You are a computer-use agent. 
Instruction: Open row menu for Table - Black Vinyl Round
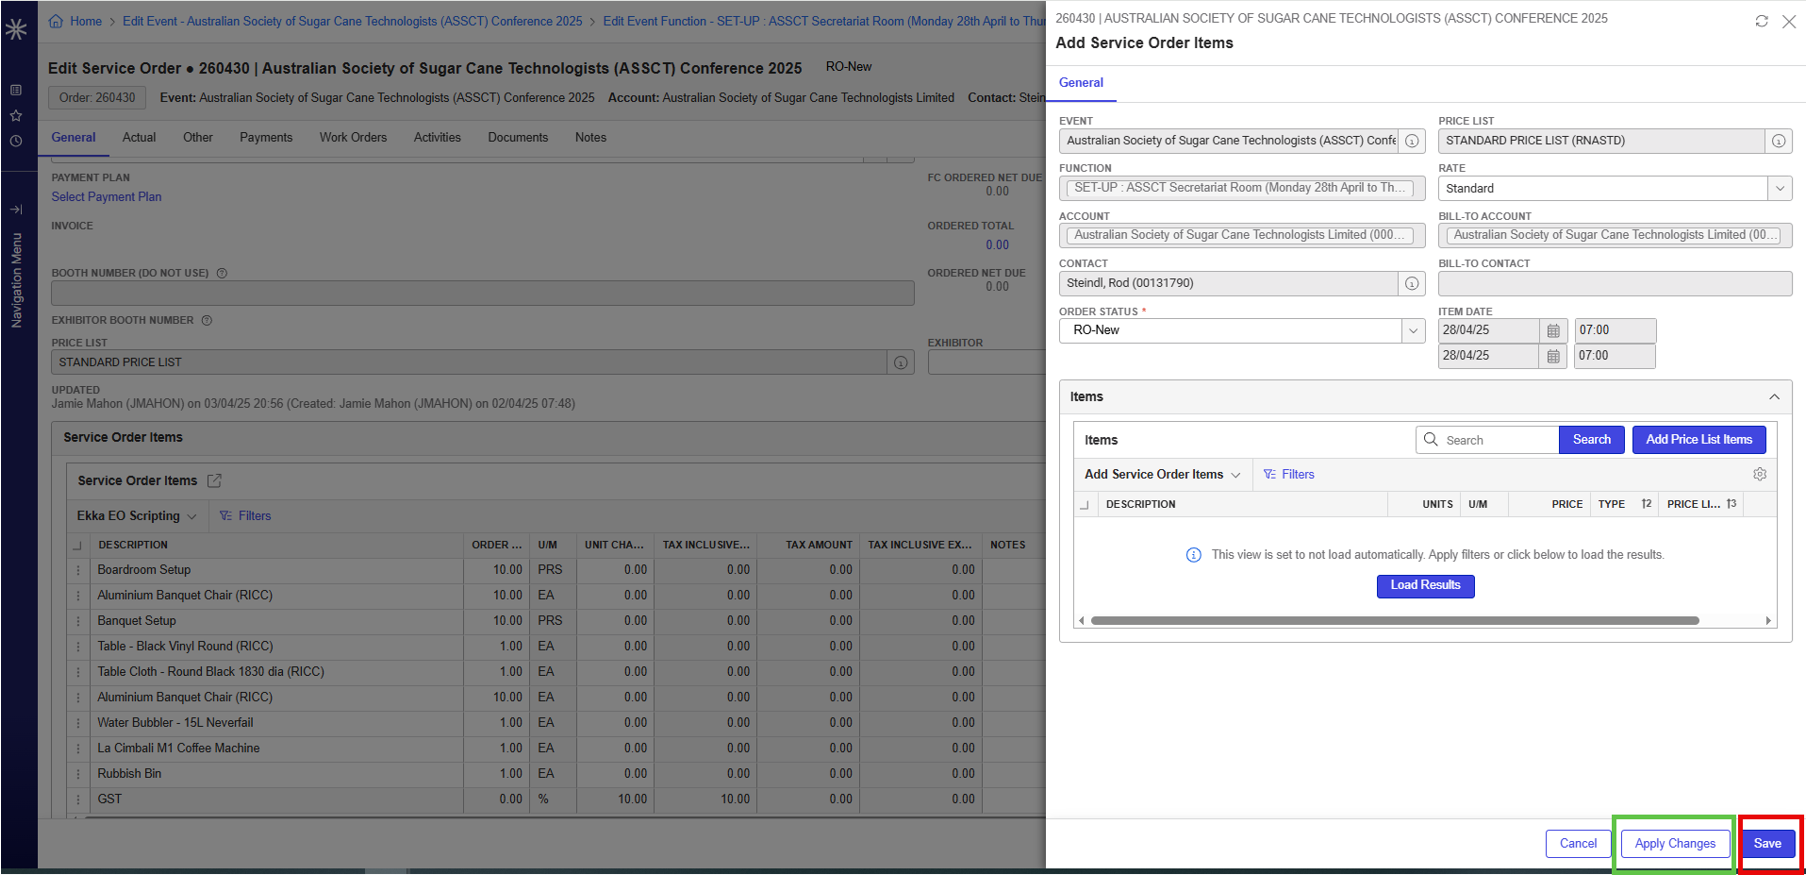pos(78,646)
